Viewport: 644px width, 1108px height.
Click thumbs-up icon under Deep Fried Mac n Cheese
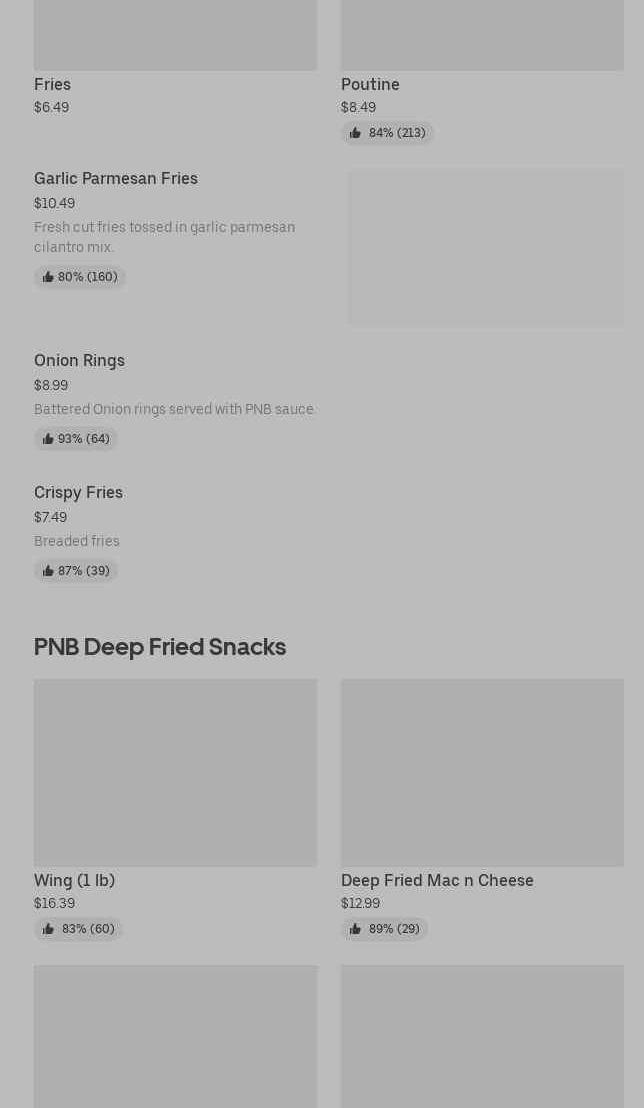(355, 929)
